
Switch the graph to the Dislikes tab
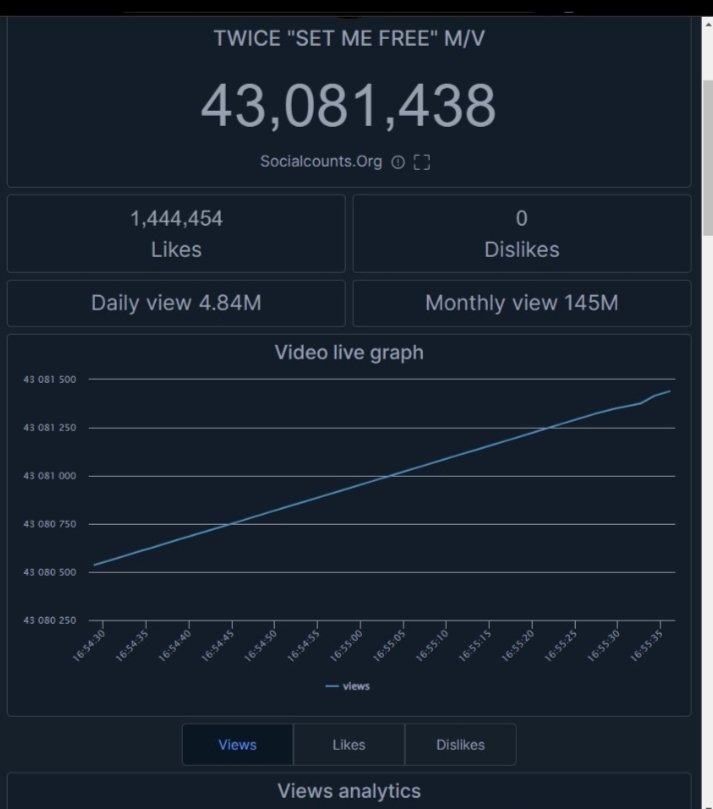pos(460,745)
